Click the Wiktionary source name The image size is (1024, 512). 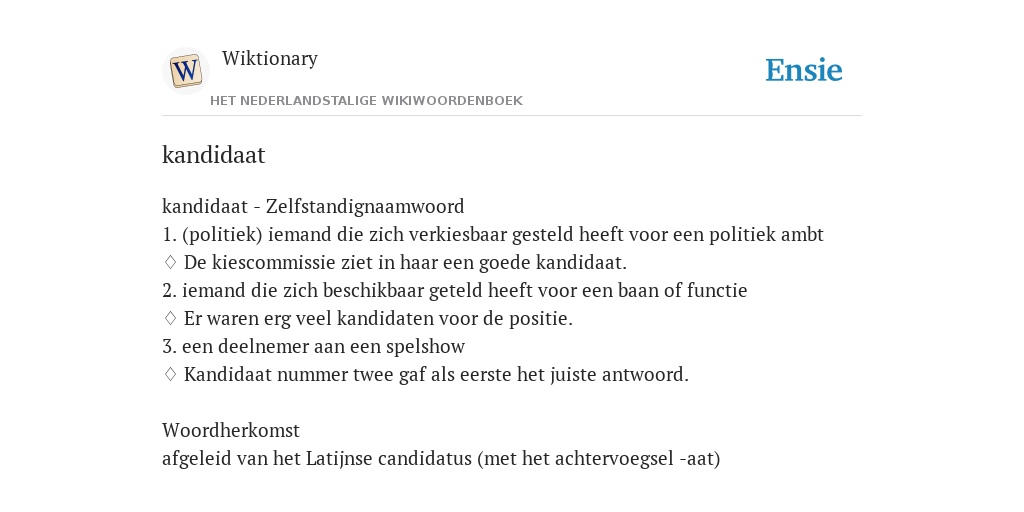[x=270, y=59]
